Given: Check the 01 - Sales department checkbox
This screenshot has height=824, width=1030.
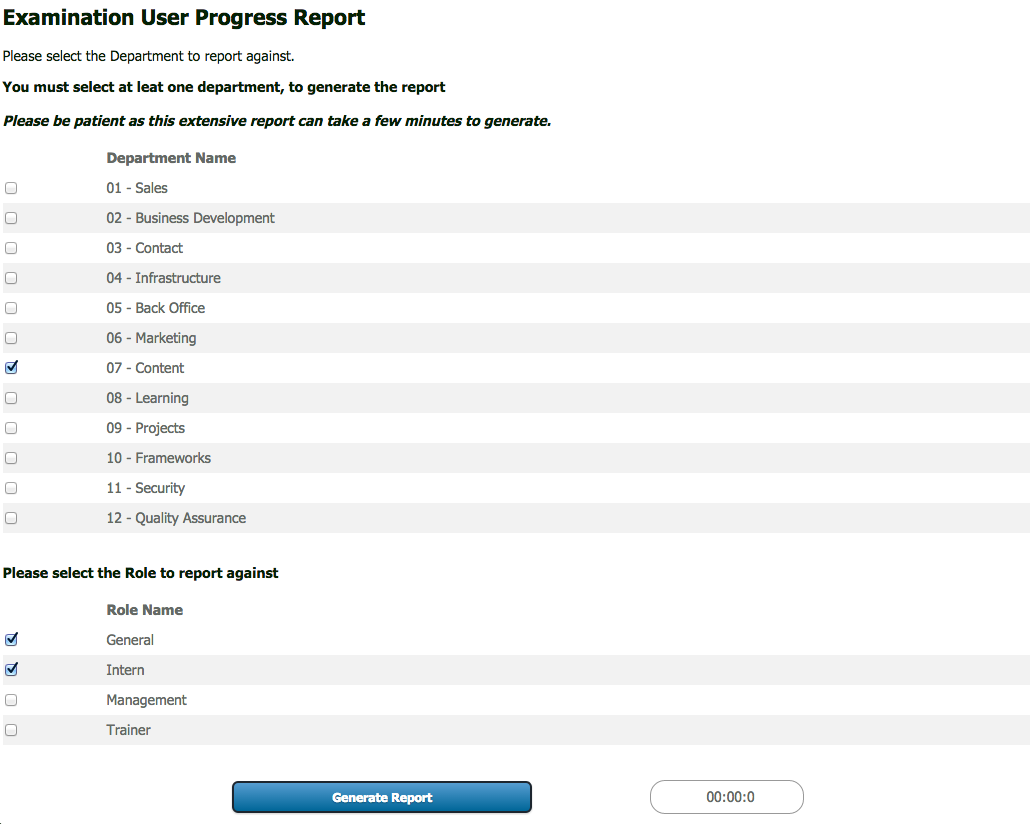Looking at the screenshot, I should click(10, 187).
